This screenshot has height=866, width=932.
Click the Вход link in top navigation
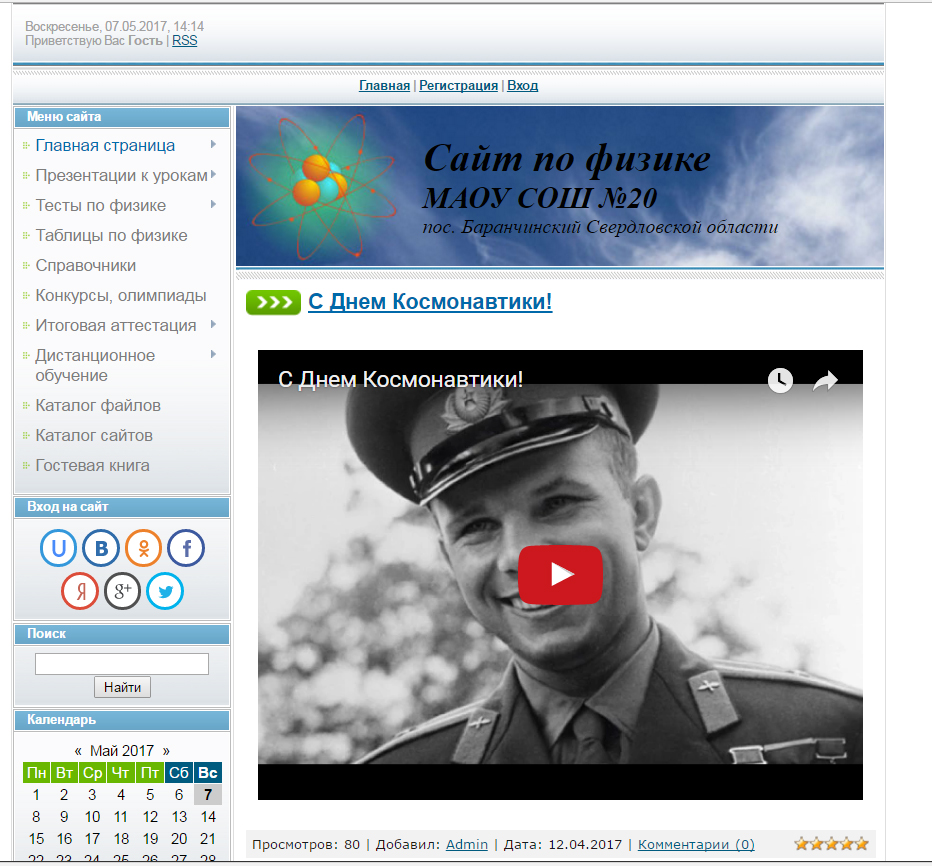(522, 86)
